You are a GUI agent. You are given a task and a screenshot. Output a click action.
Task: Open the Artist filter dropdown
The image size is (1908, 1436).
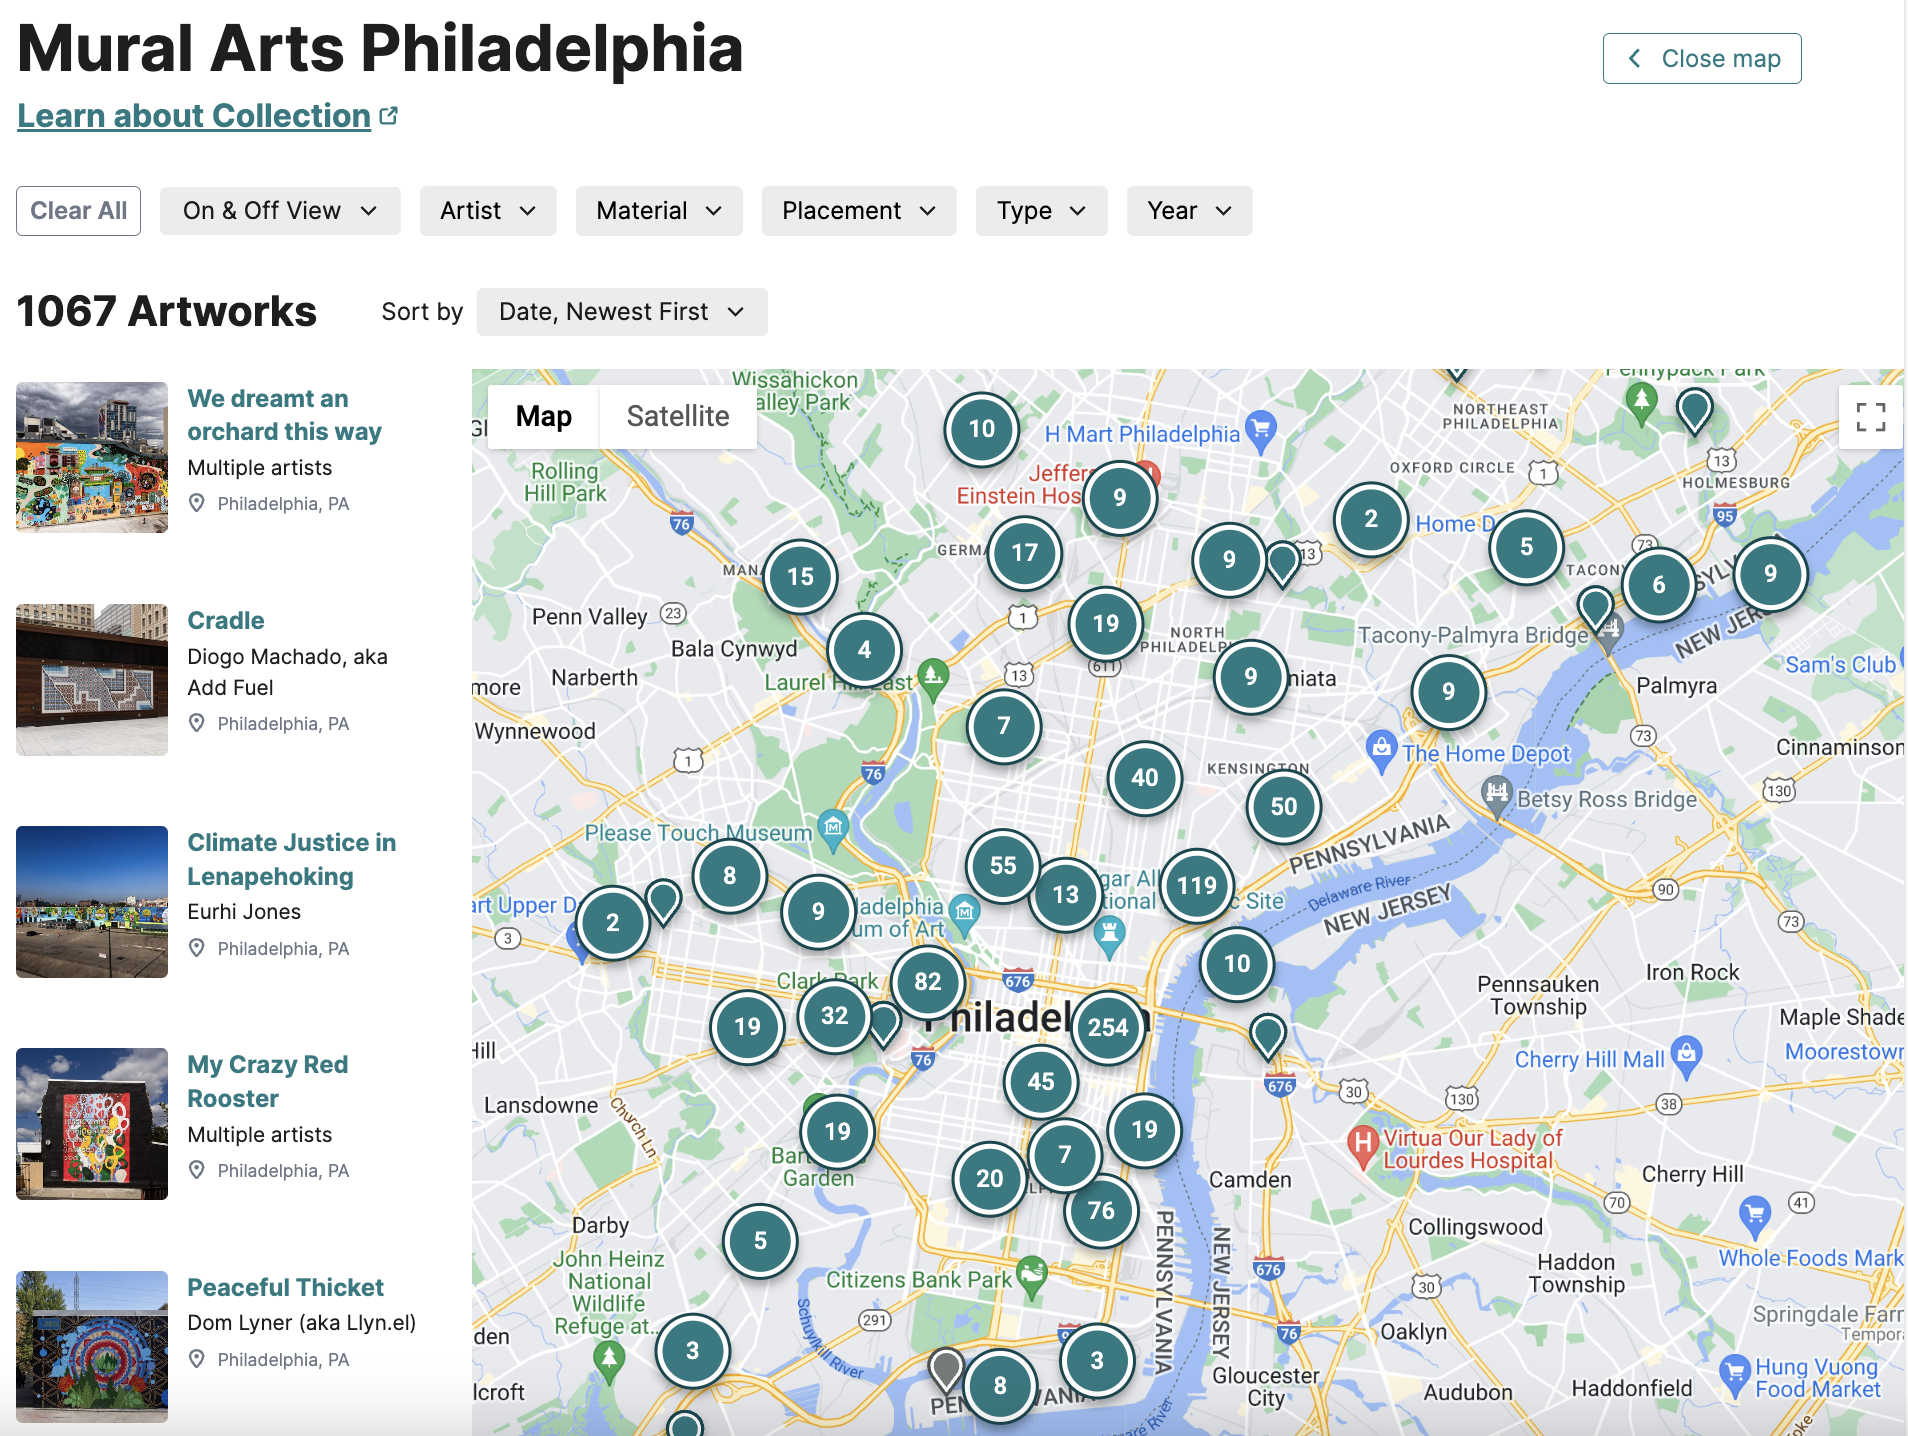pos(488,211)
